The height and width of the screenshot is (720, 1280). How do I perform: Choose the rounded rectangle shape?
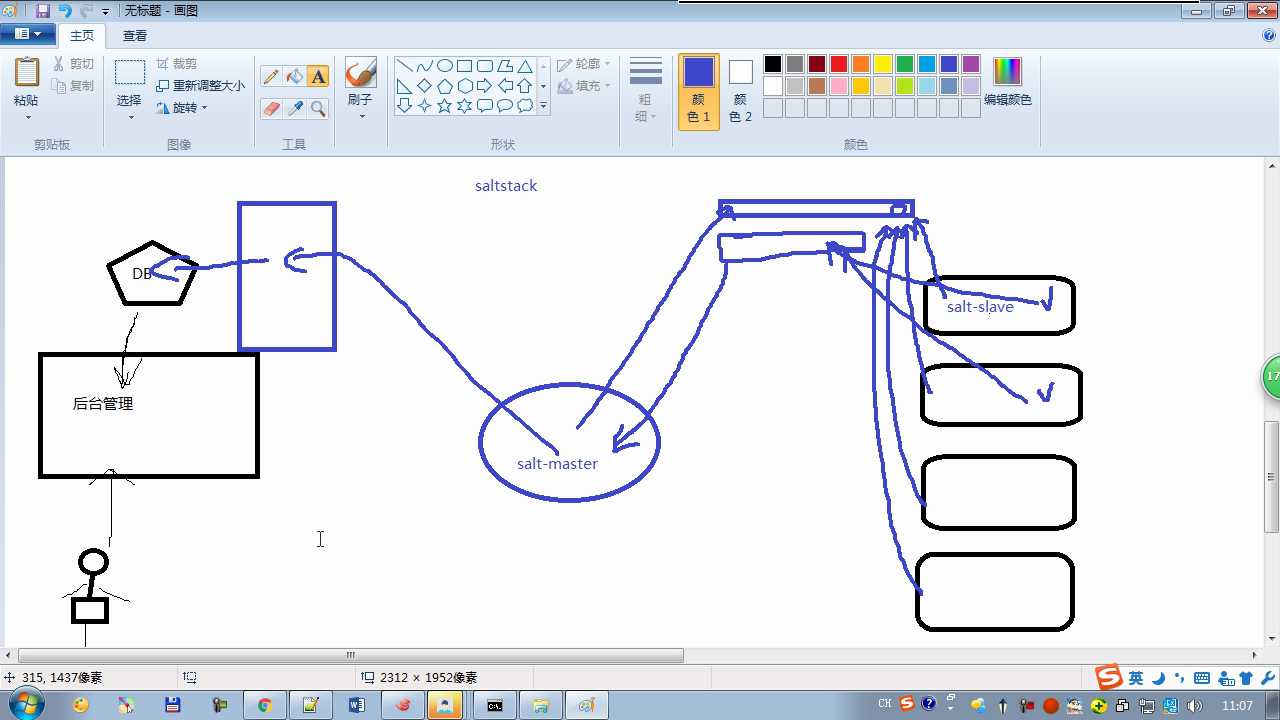(x=484, y=66)
